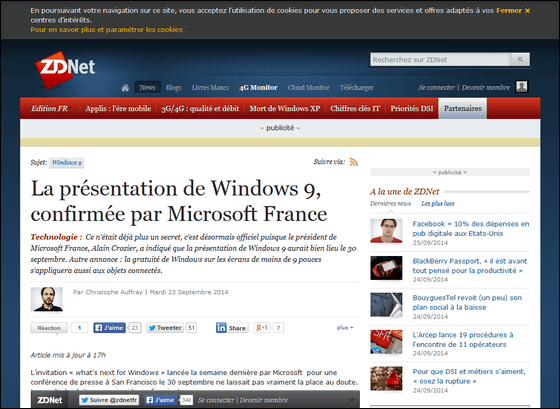This screenshot has height=409, width=560.
Task: Select '3G/4G : qualité et débit' topic
Action: pyautogui.click(x=200, y=109)
